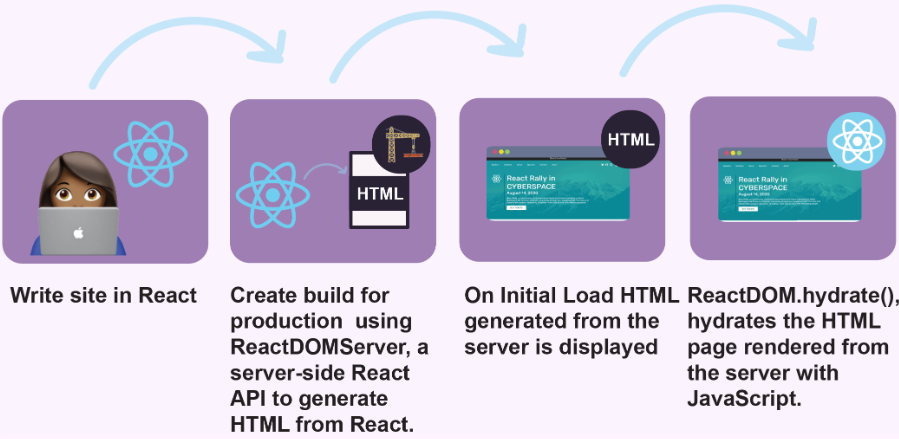
Task: Click the "ReactDOMServer, a" text line
Action: tap(330, 347)
